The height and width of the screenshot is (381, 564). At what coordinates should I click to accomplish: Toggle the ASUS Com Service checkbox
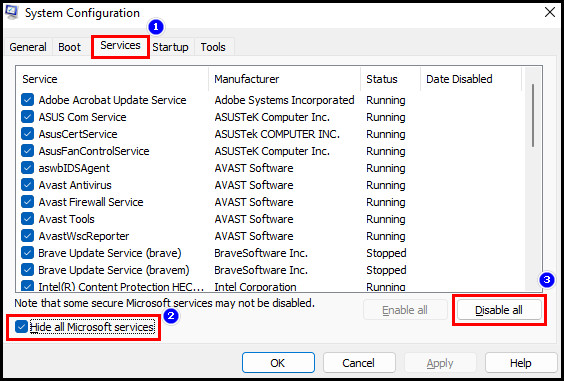tap(27, 117)
